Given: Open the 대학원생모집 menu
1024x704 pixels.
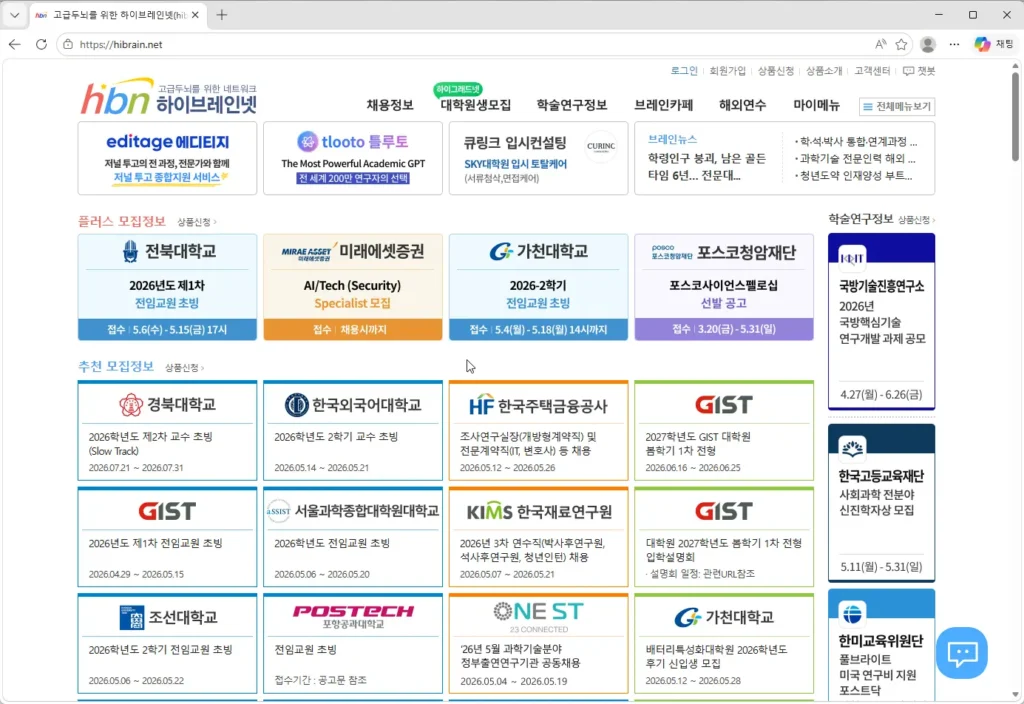Looking at the screenshot, I should click(475, 105).
